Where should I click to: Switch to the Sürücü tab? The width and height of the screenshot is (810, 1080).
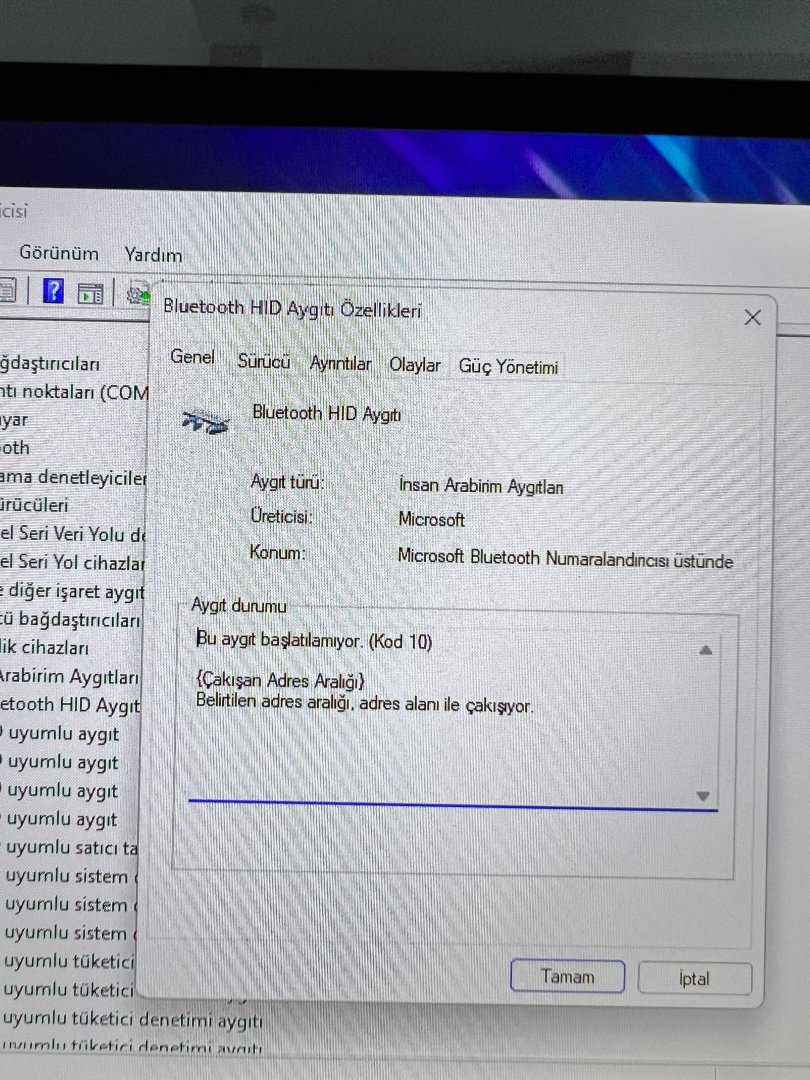(x=264, y=362)
